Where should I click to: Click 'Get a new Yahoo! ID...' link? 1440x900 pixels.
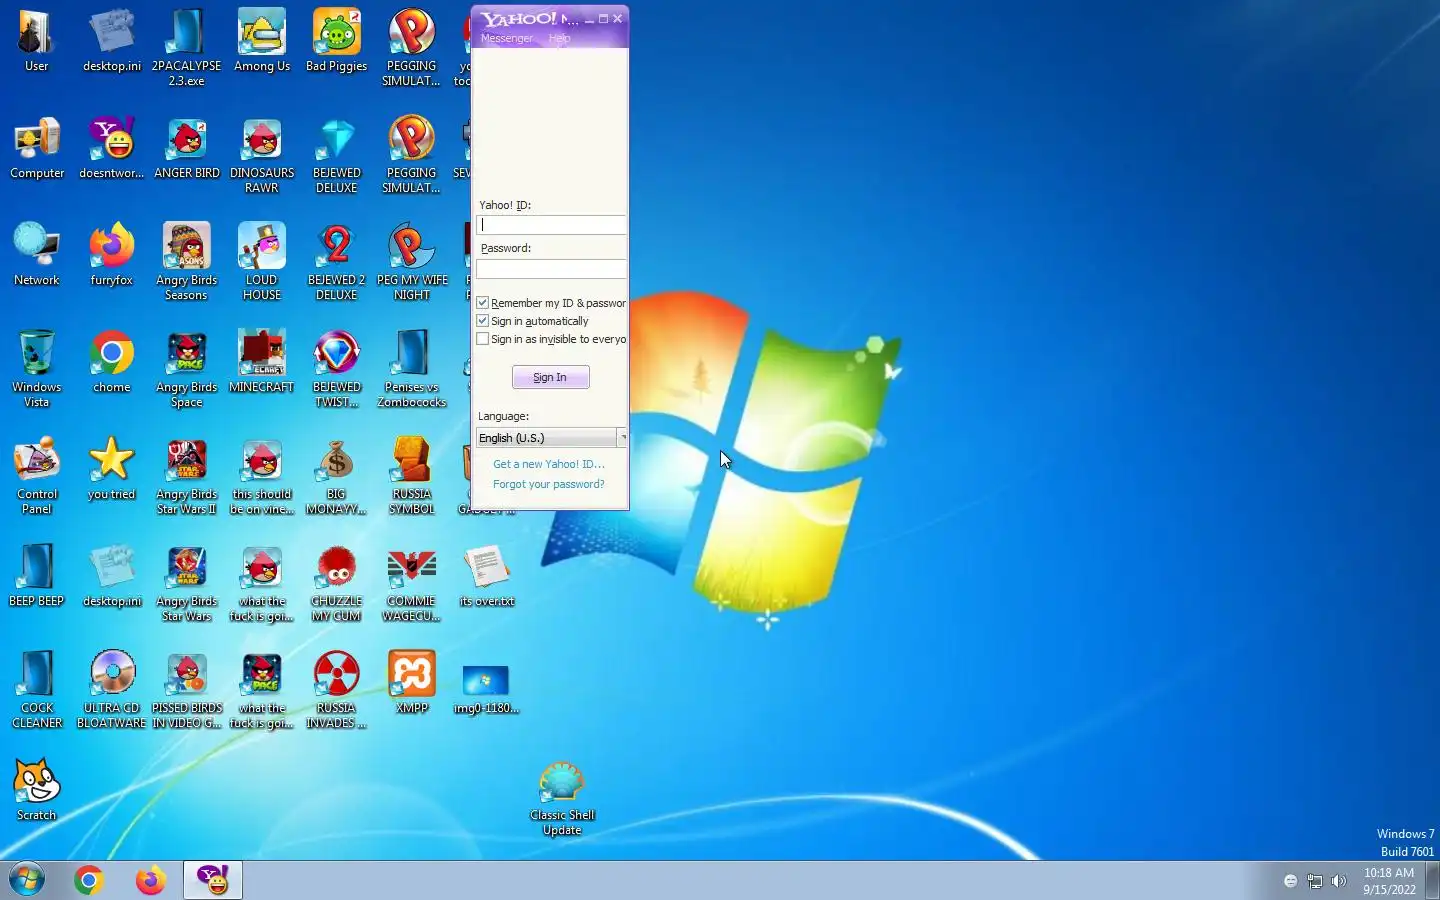click(x=549, y=464)
